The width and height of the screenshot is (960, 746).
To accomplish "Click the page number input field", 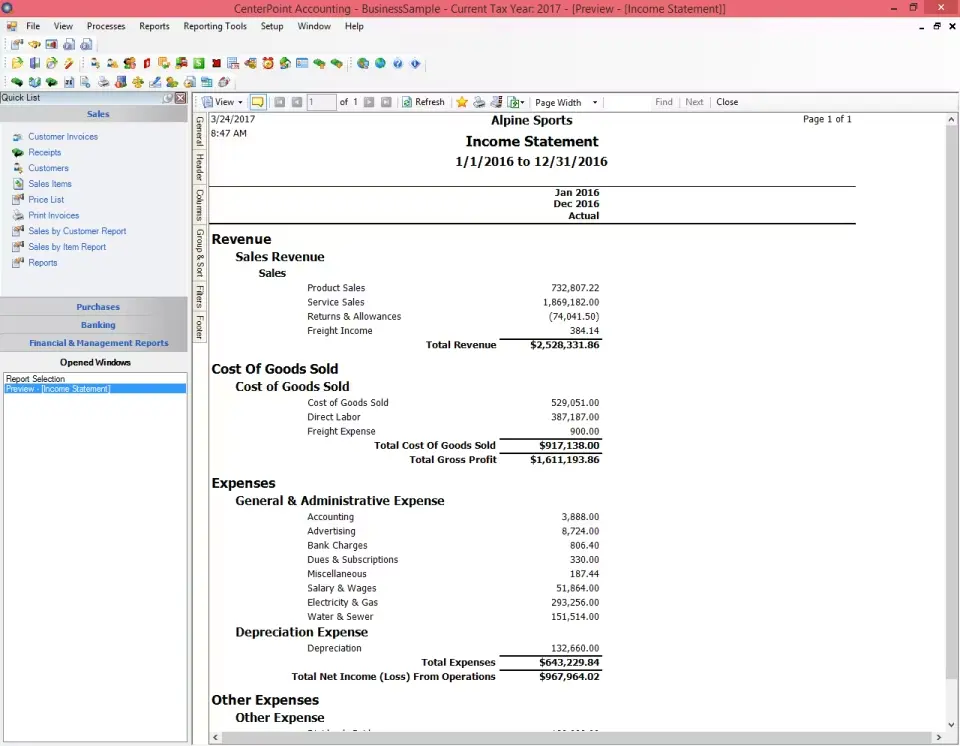I will pyautogui.click(x=314, y=101).
